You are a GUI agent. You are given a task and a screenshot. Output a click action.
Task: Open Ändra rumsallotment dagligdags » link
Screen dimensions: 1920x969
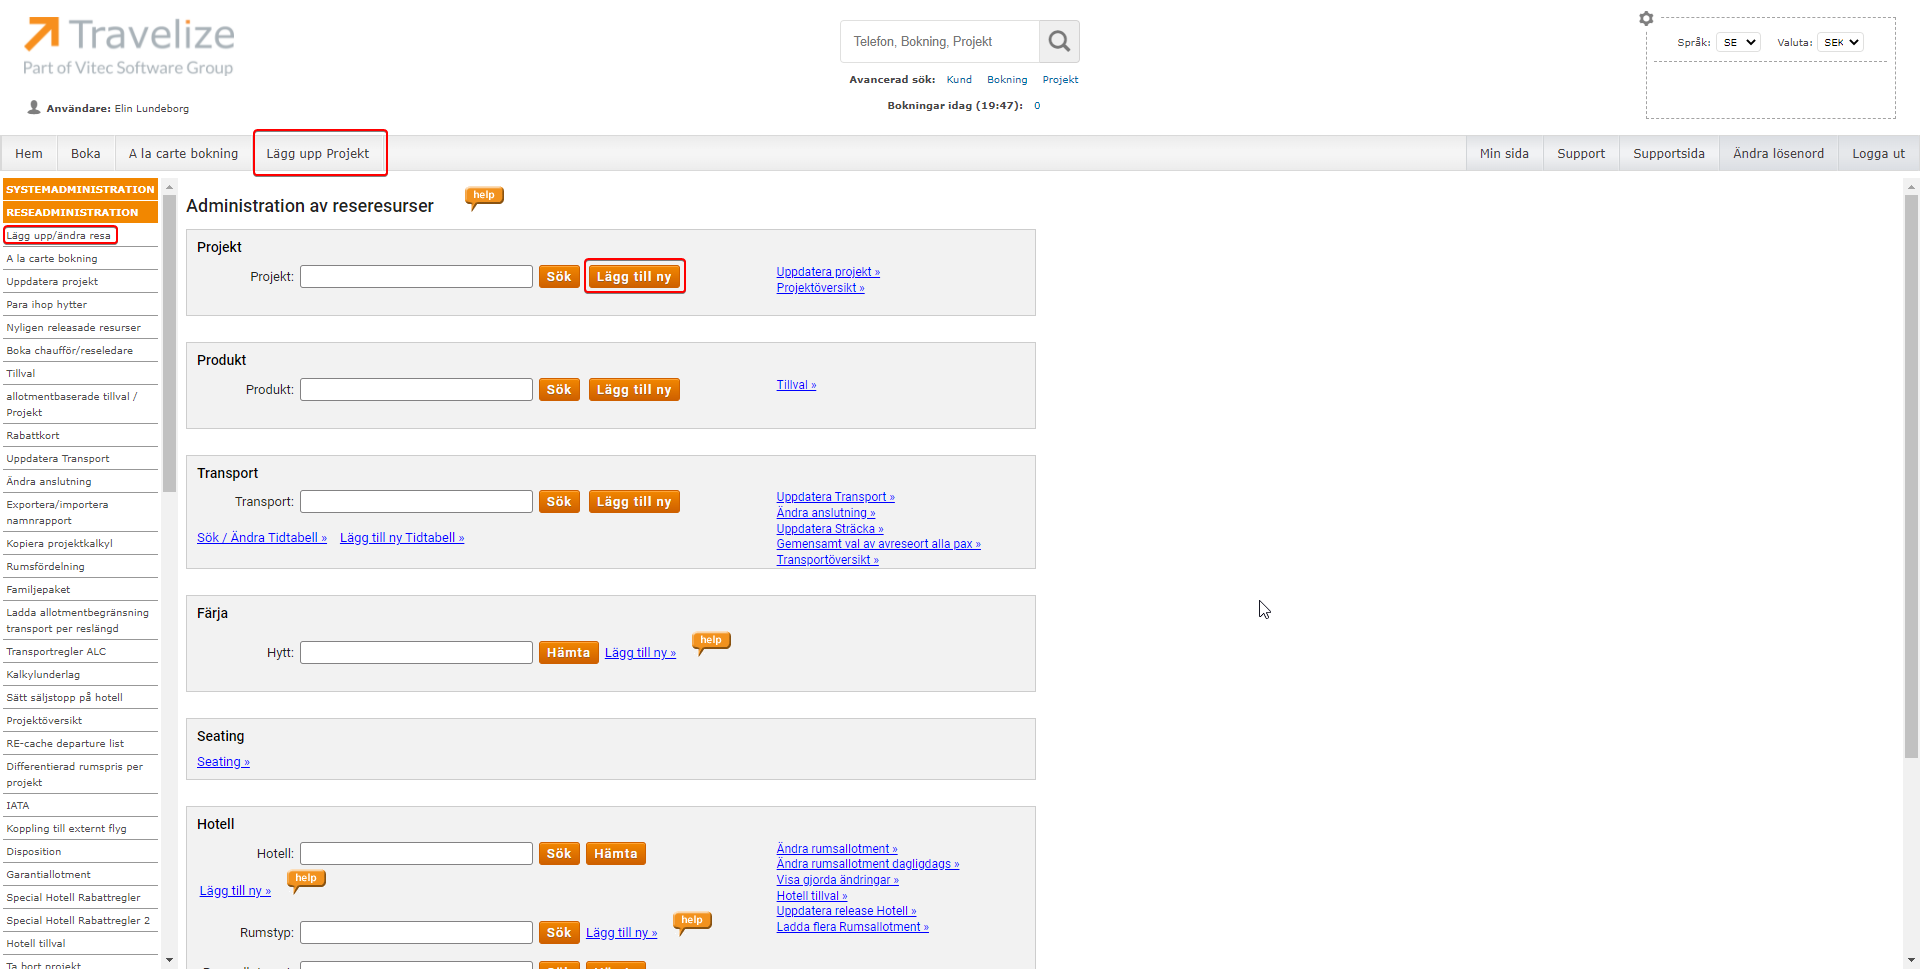click(x=867, y=864)
